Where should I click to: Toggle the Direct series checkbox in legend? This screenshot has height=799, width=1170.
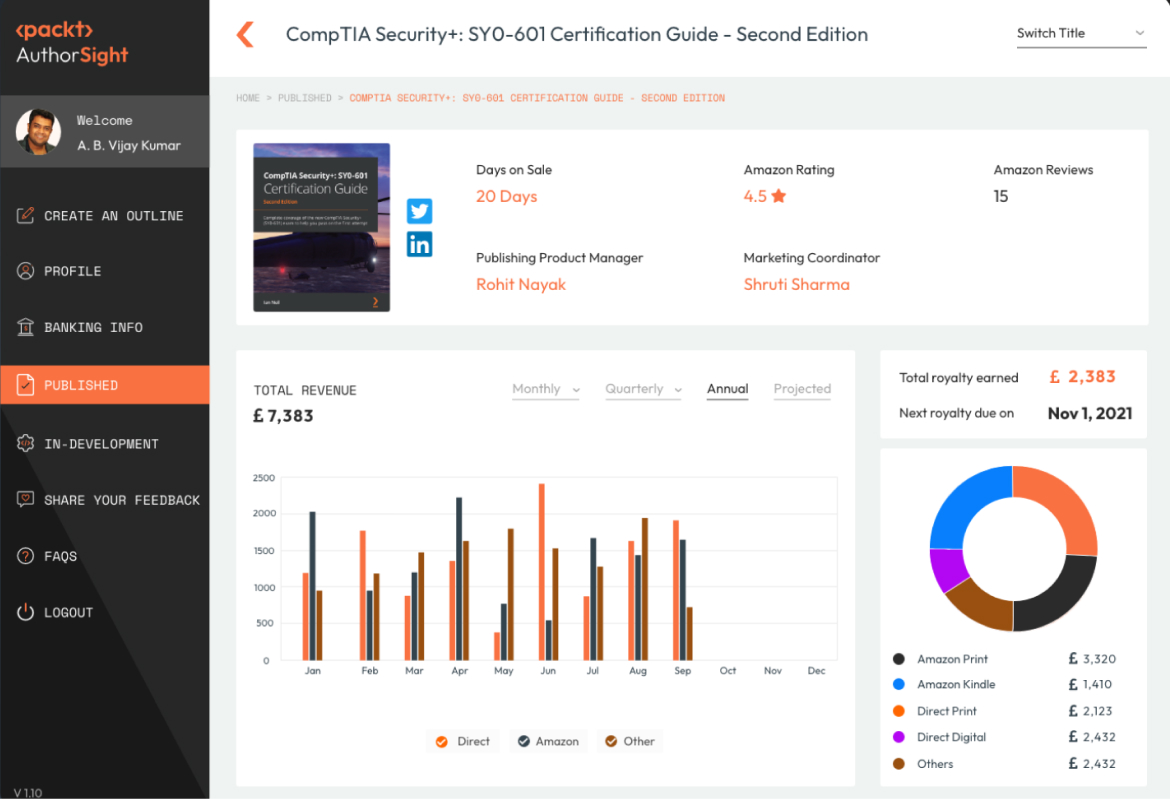(441, 741)
